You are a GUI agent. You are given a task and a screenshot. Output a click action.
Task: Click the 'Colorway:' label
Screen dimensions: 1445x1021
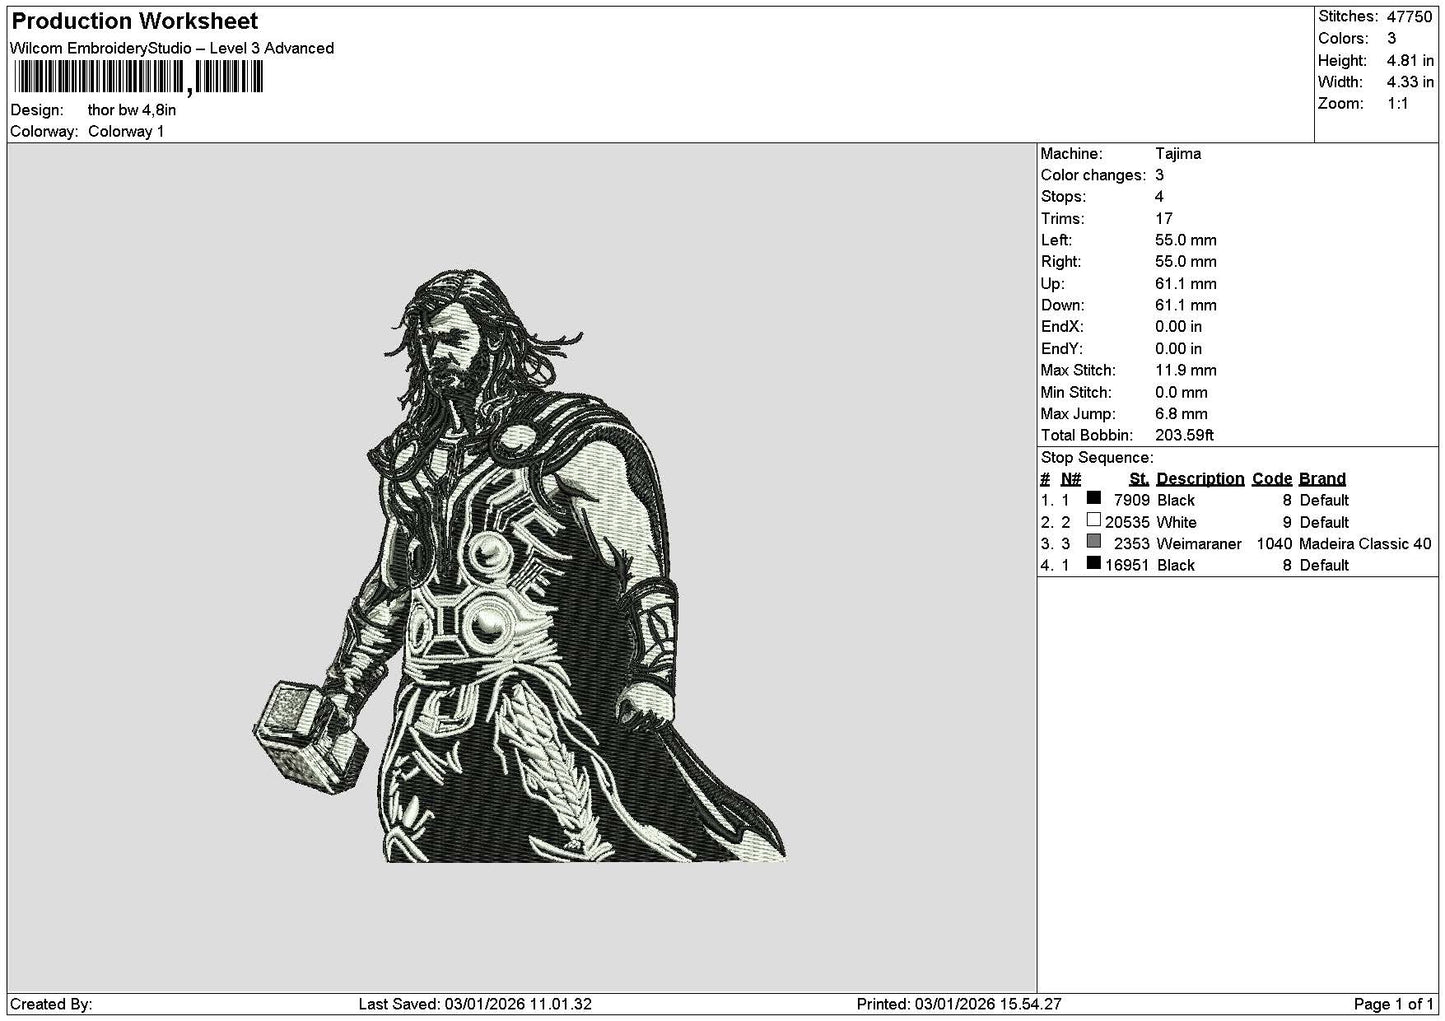click(44, 132)
